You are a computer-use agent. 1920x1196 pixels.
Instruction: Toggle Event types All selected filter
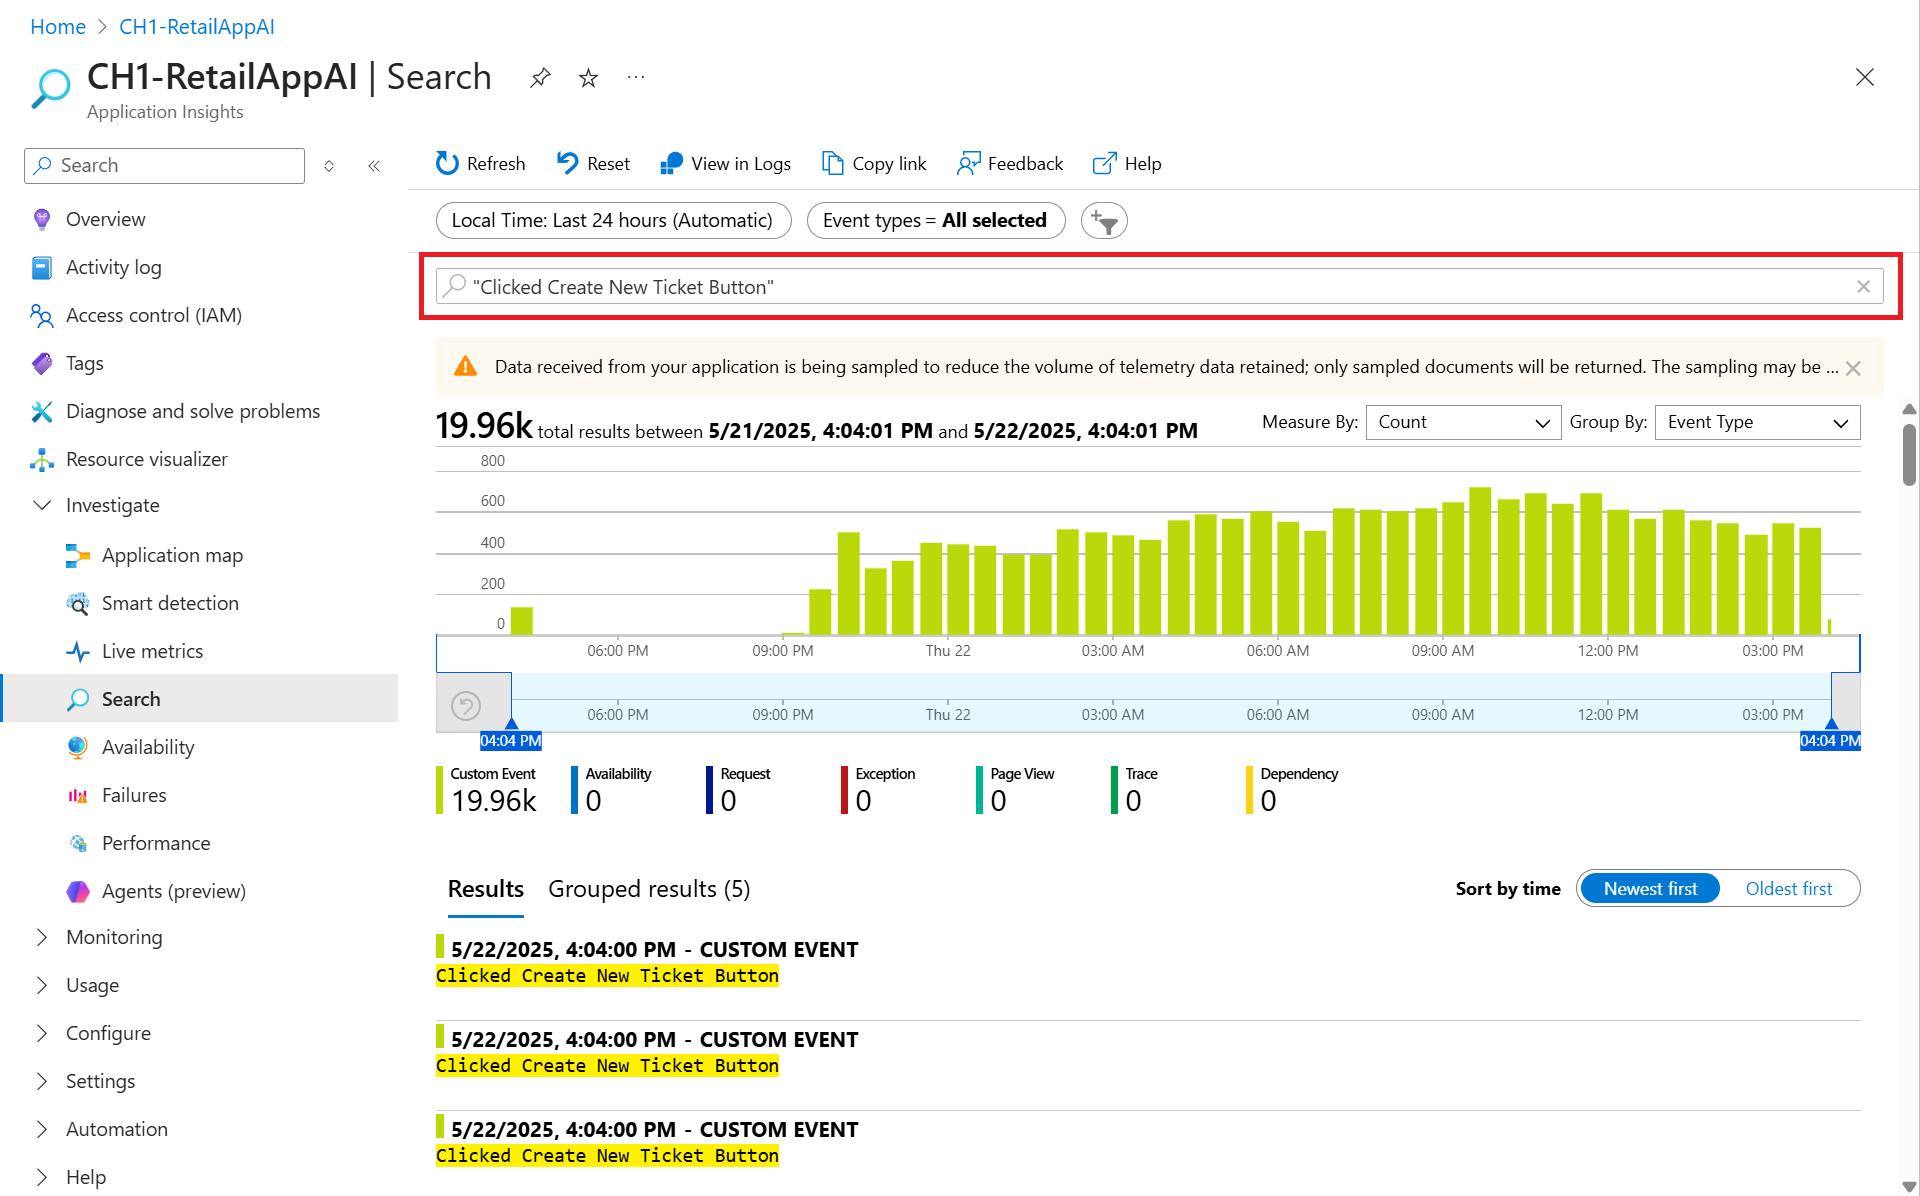[935, 220]
